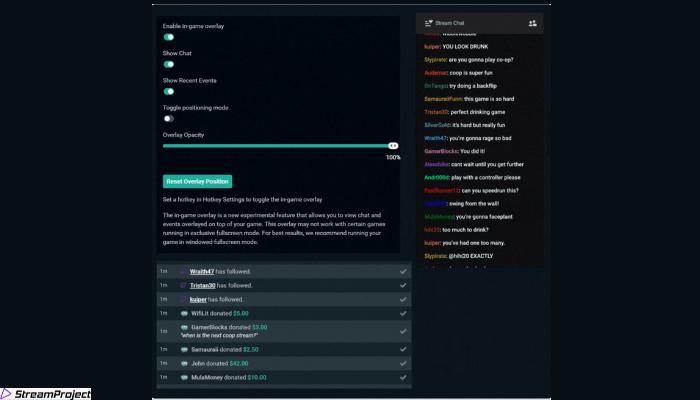
Task: Enable the Toggle positioning mode switch
Action: [169, 119]
